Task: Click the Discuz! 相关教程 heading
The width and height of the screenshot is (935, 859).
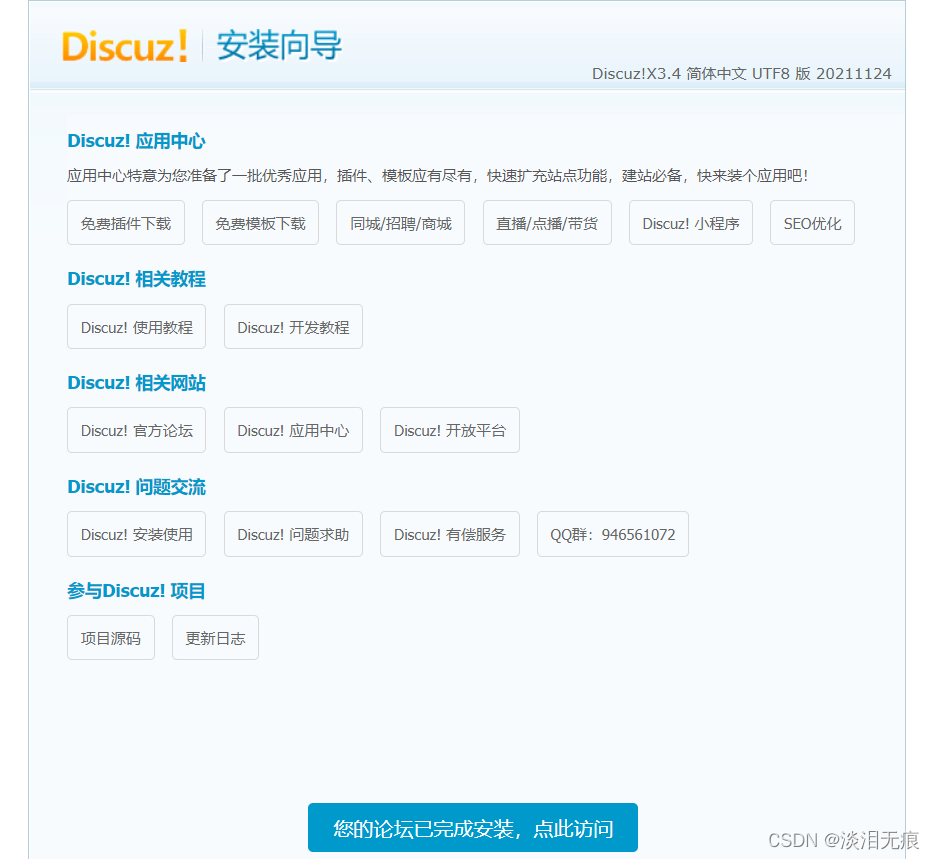Action: 137,279
